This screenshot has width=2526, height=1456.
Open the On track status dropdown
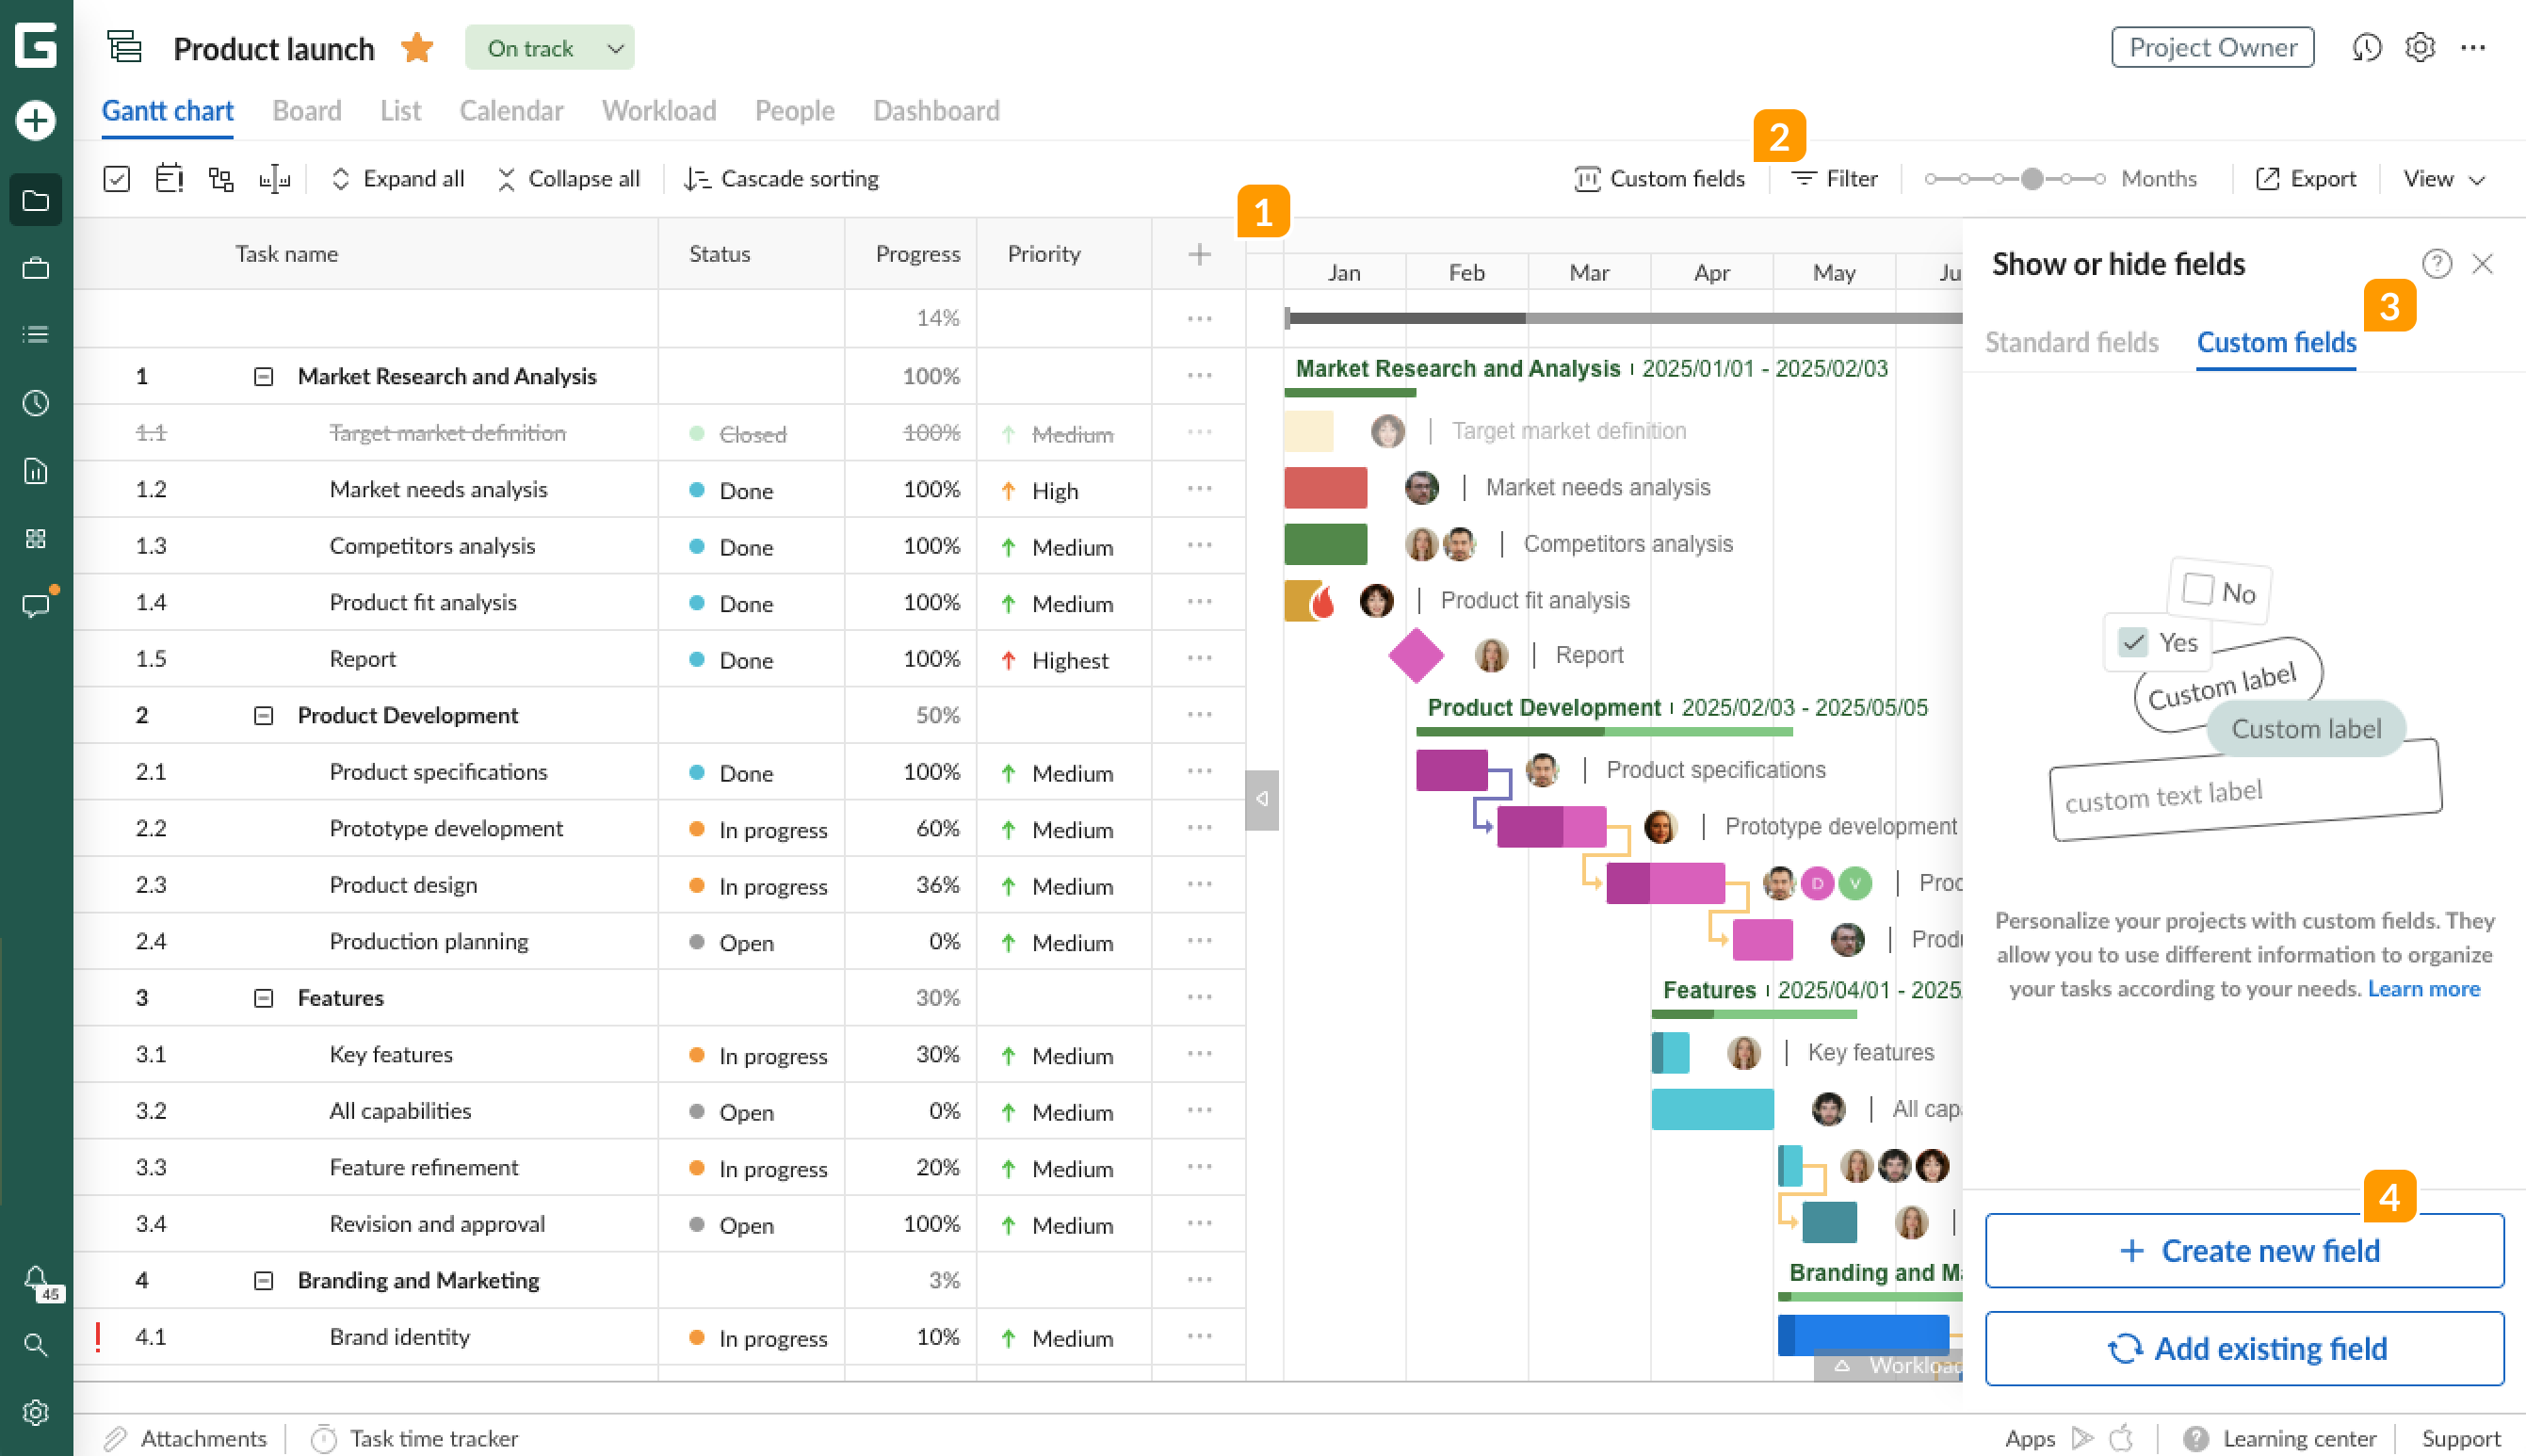point(549,48)
